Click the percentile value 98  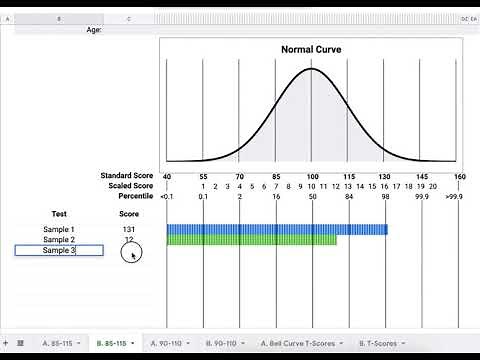click(x=385, y=197)
